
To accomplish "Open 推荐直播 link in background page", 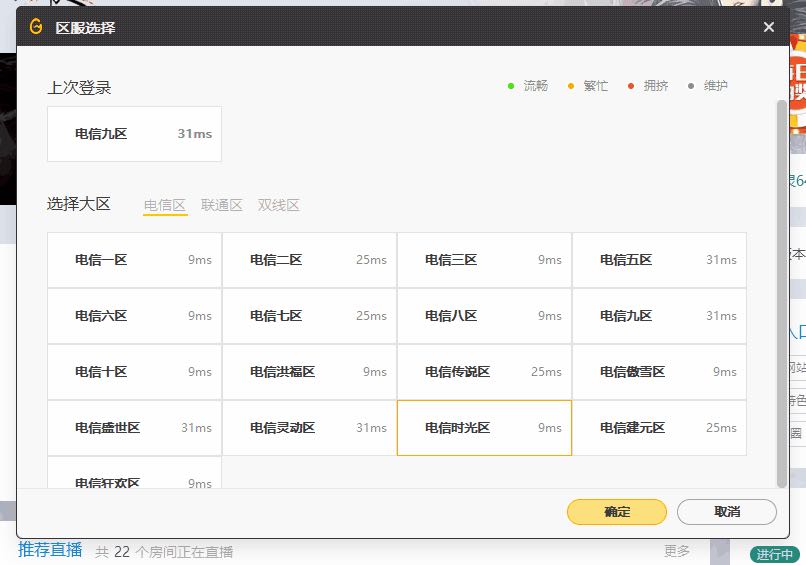I will [50, 550].
